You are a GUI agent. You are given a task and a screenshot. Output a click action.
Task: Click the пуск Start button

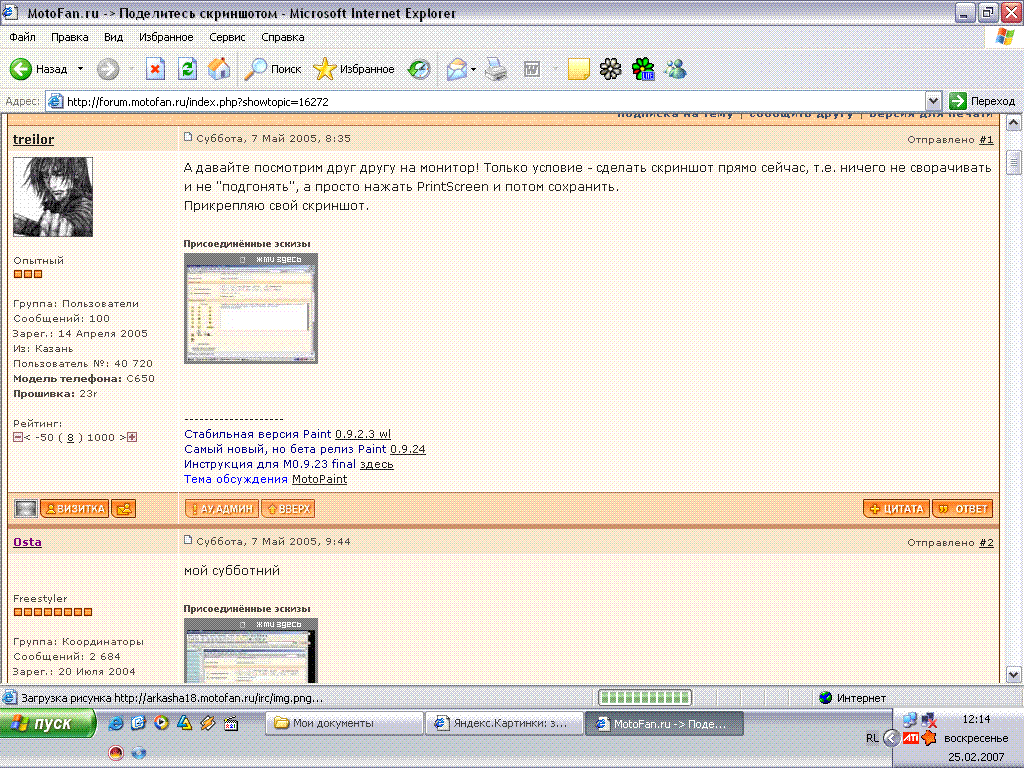[x=48, y=724]
